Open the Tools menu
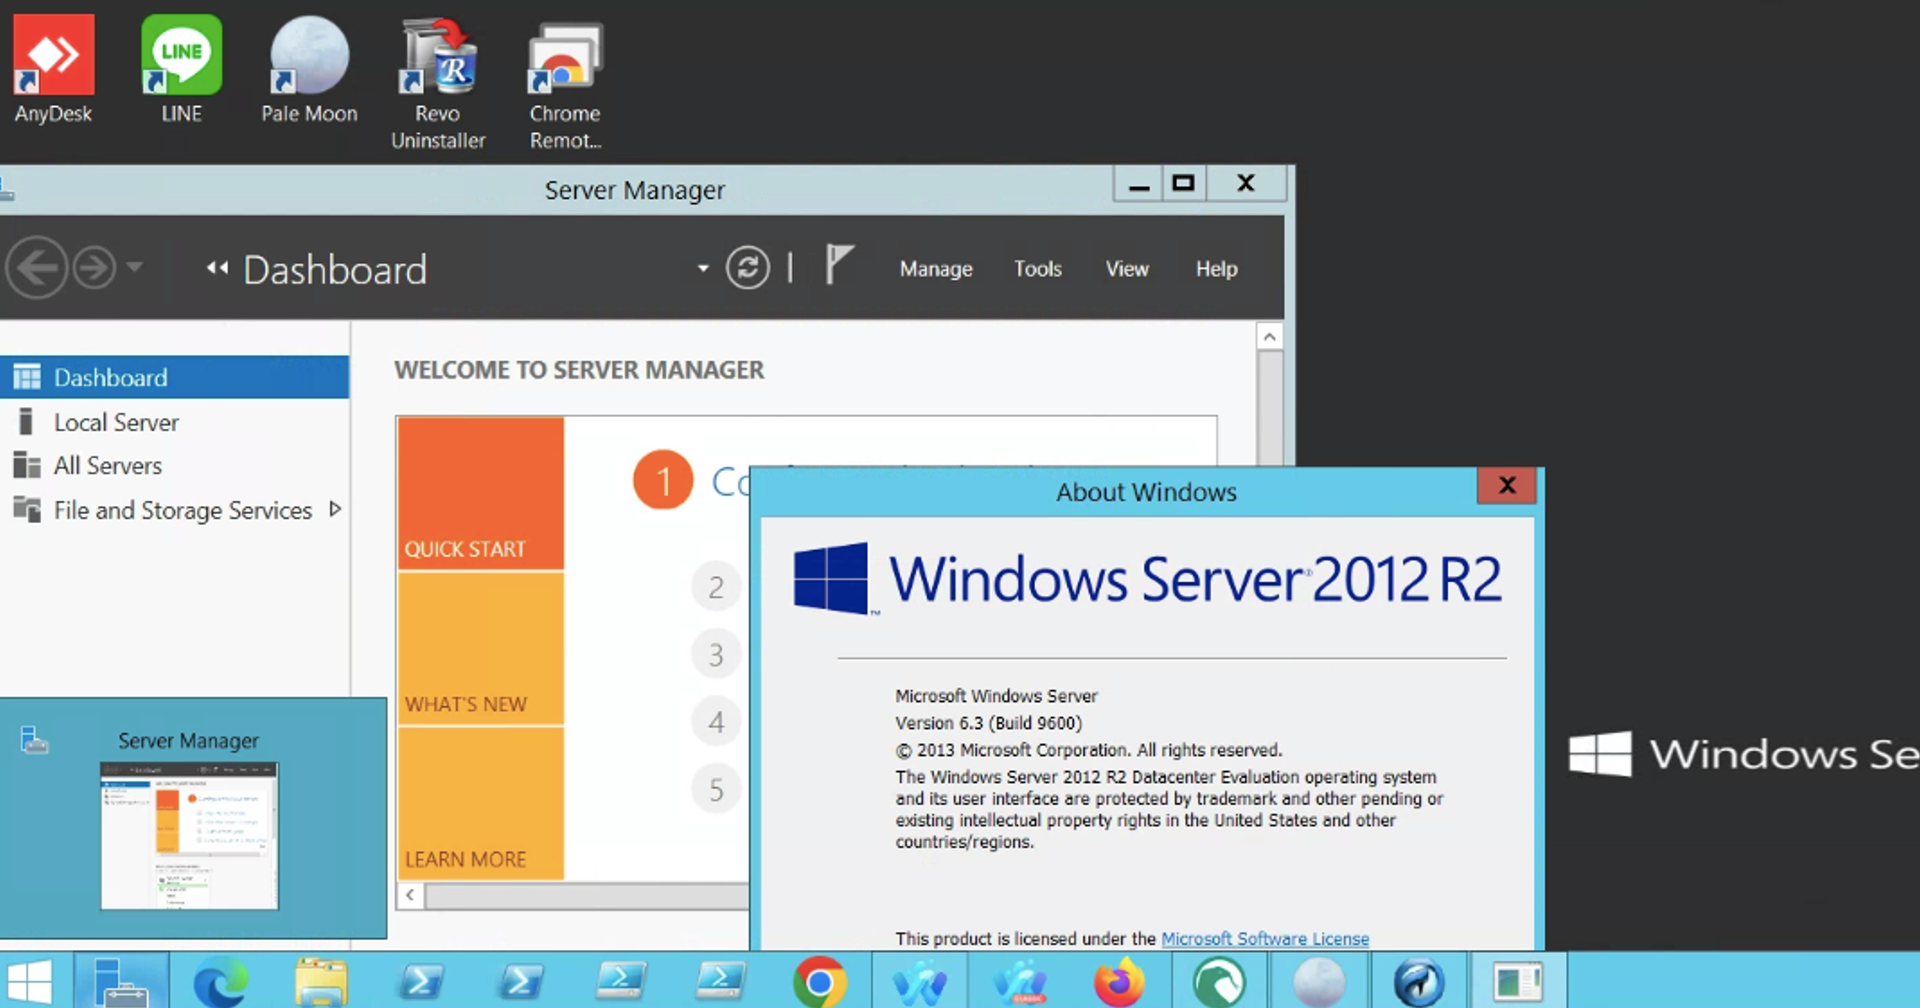The image size is (1920, 1008). 1037,268
